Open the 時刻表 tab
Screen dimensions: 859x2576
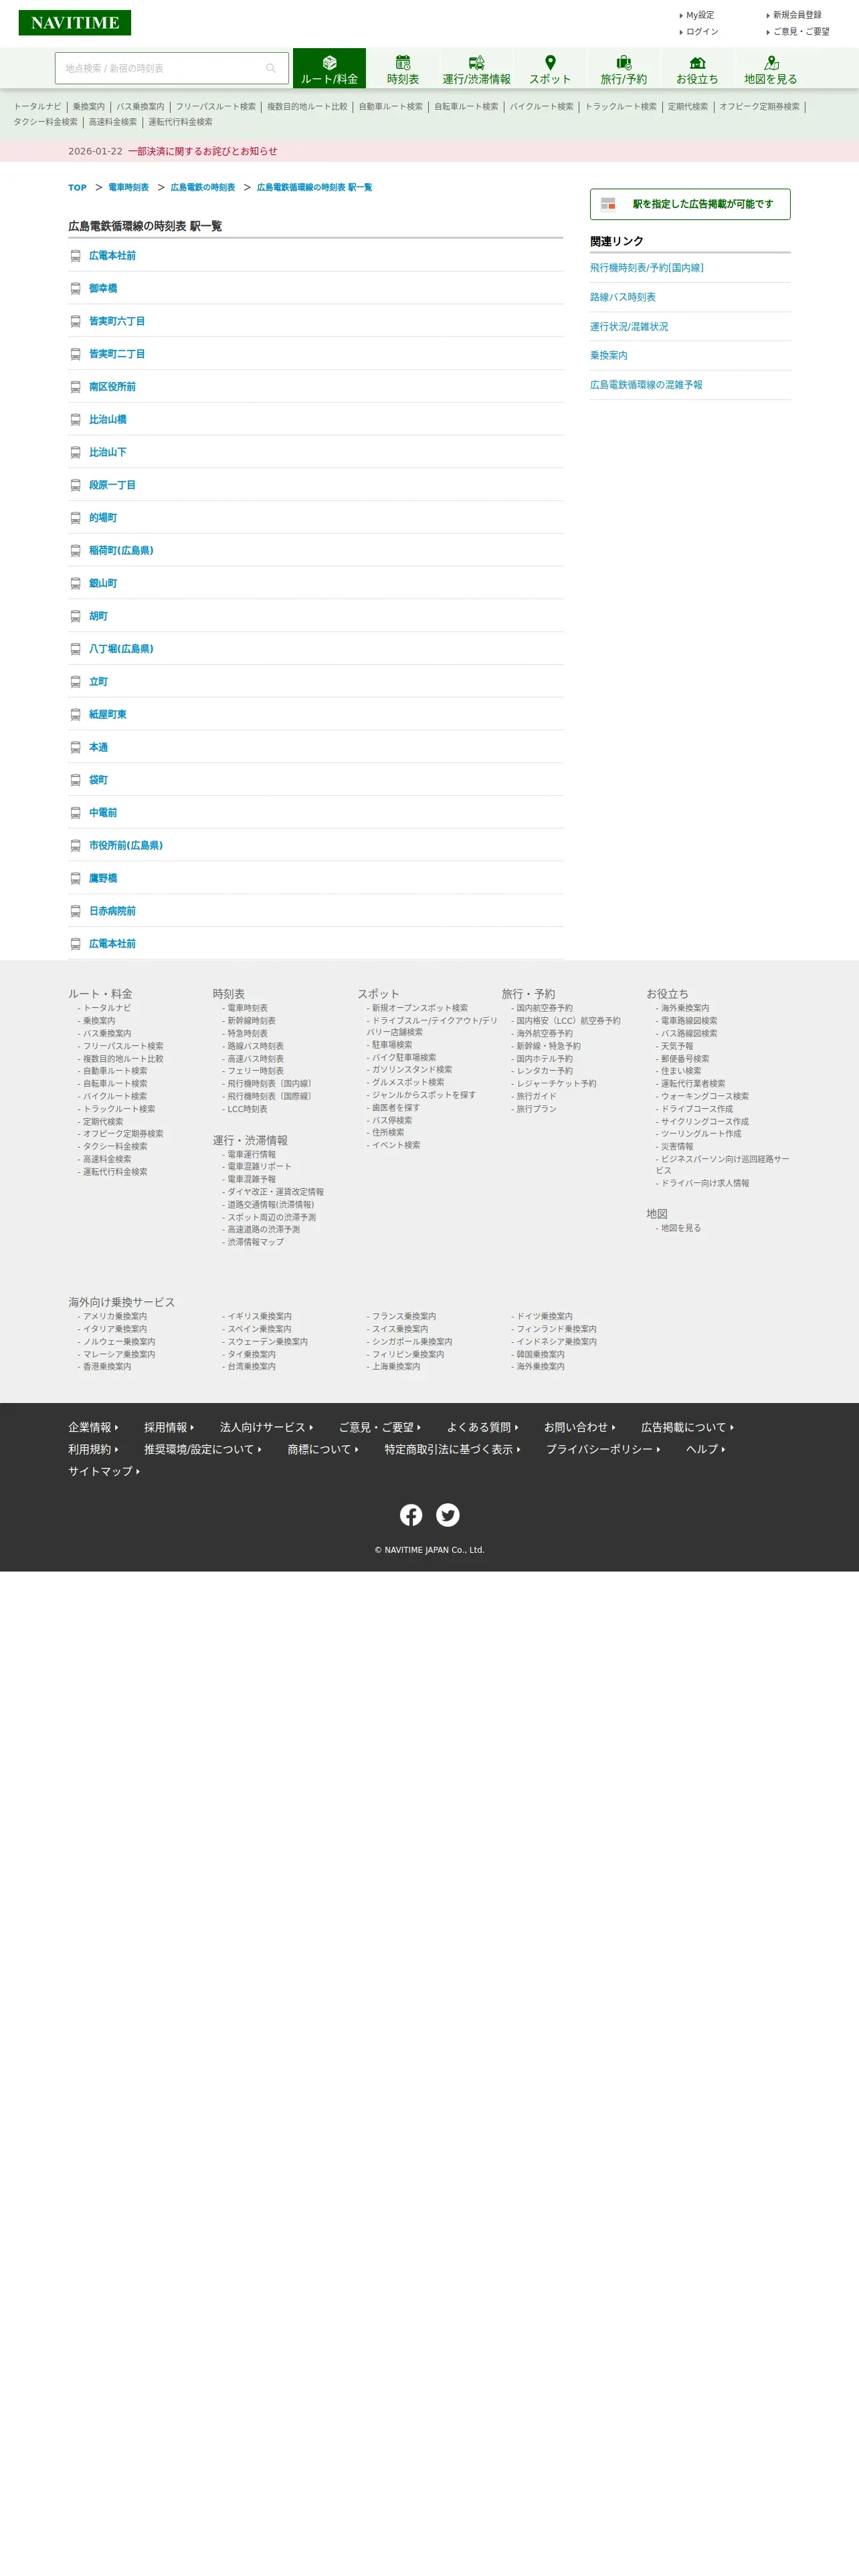tap(403, 69)
